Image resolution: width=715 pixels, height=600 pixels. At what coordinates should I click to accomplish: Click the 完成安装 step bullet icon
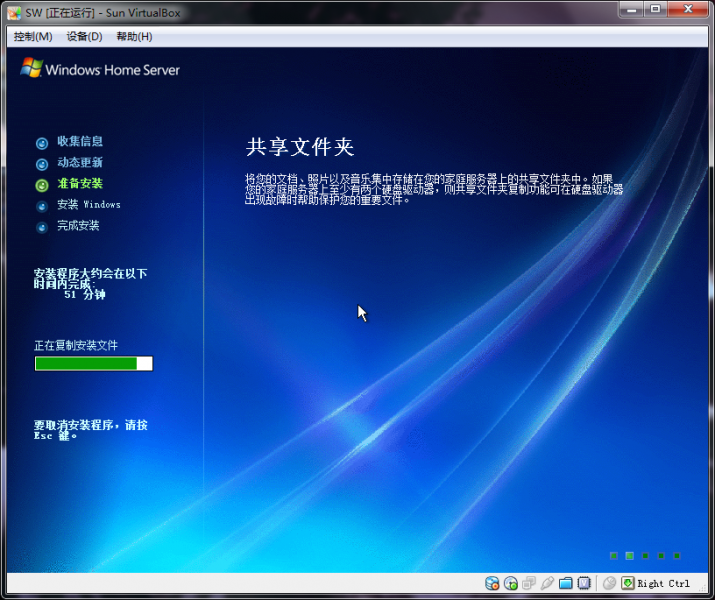pos(42,227)
